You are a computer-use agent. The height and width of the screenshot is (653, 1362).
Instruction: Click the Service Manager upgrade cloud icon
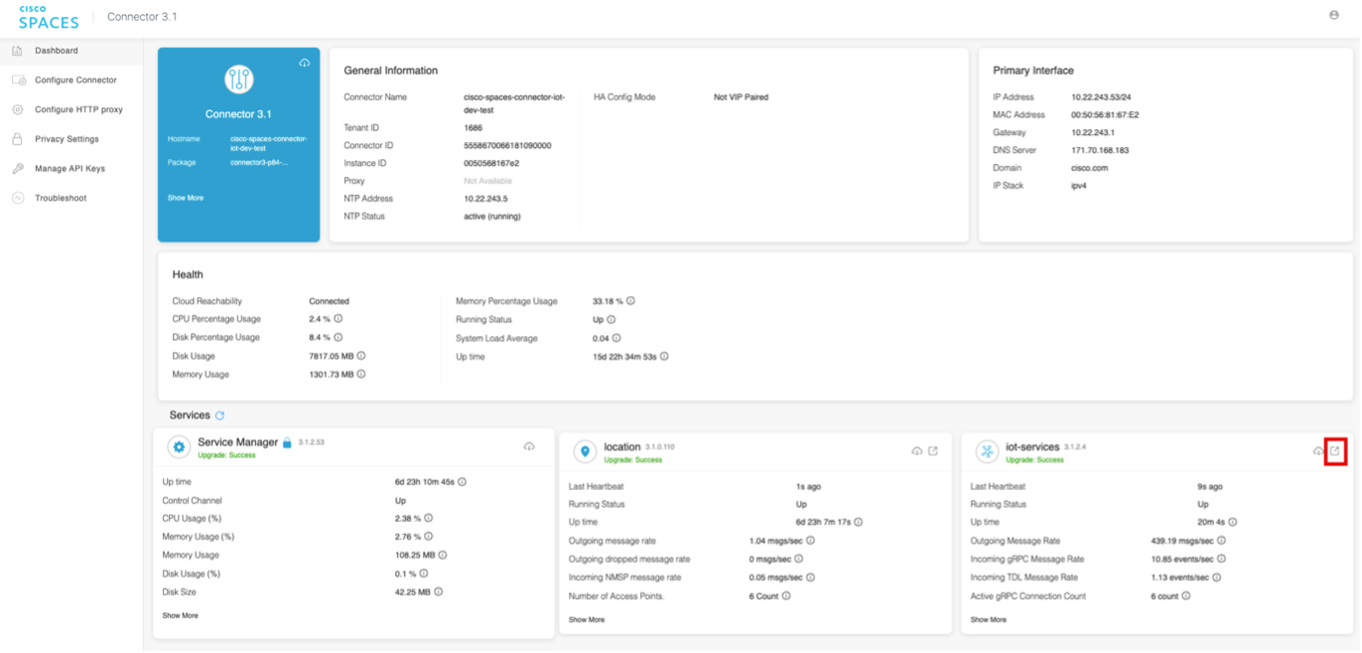pyautogui.click(x=529, y=446)
